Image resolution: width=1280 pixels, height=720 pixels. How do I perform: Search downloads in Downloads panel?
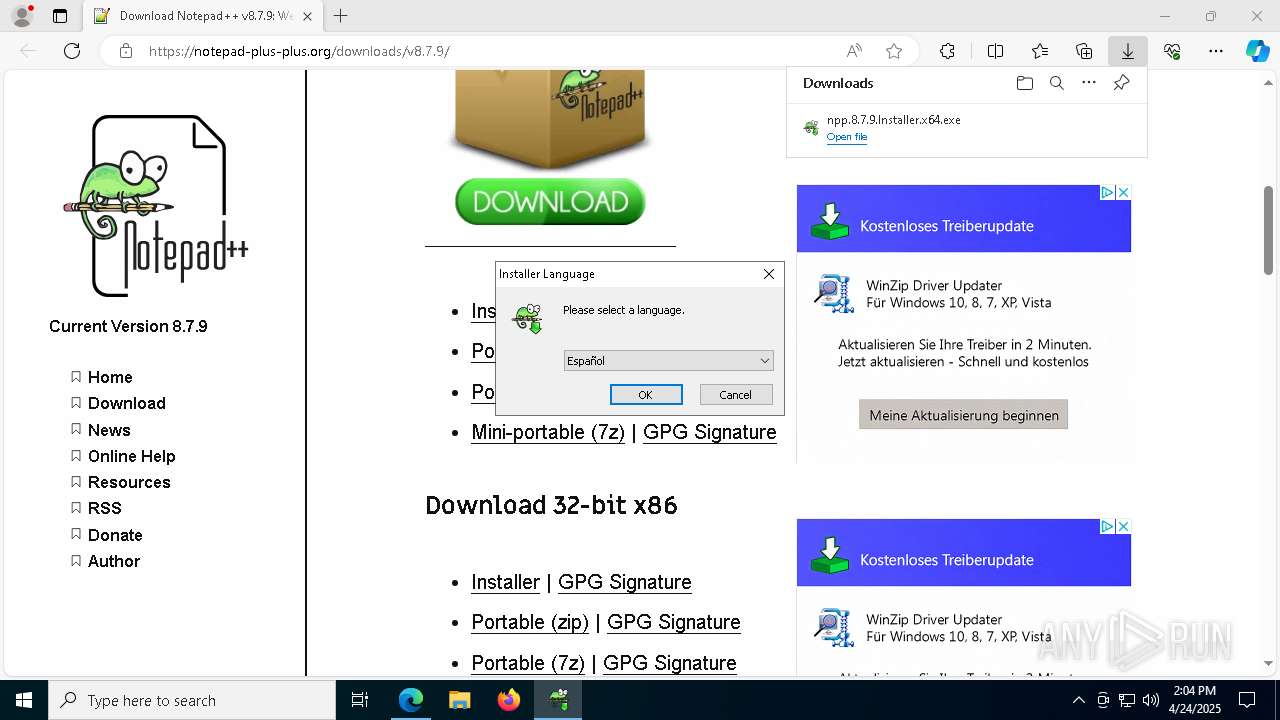click(x=1057, y=83)
